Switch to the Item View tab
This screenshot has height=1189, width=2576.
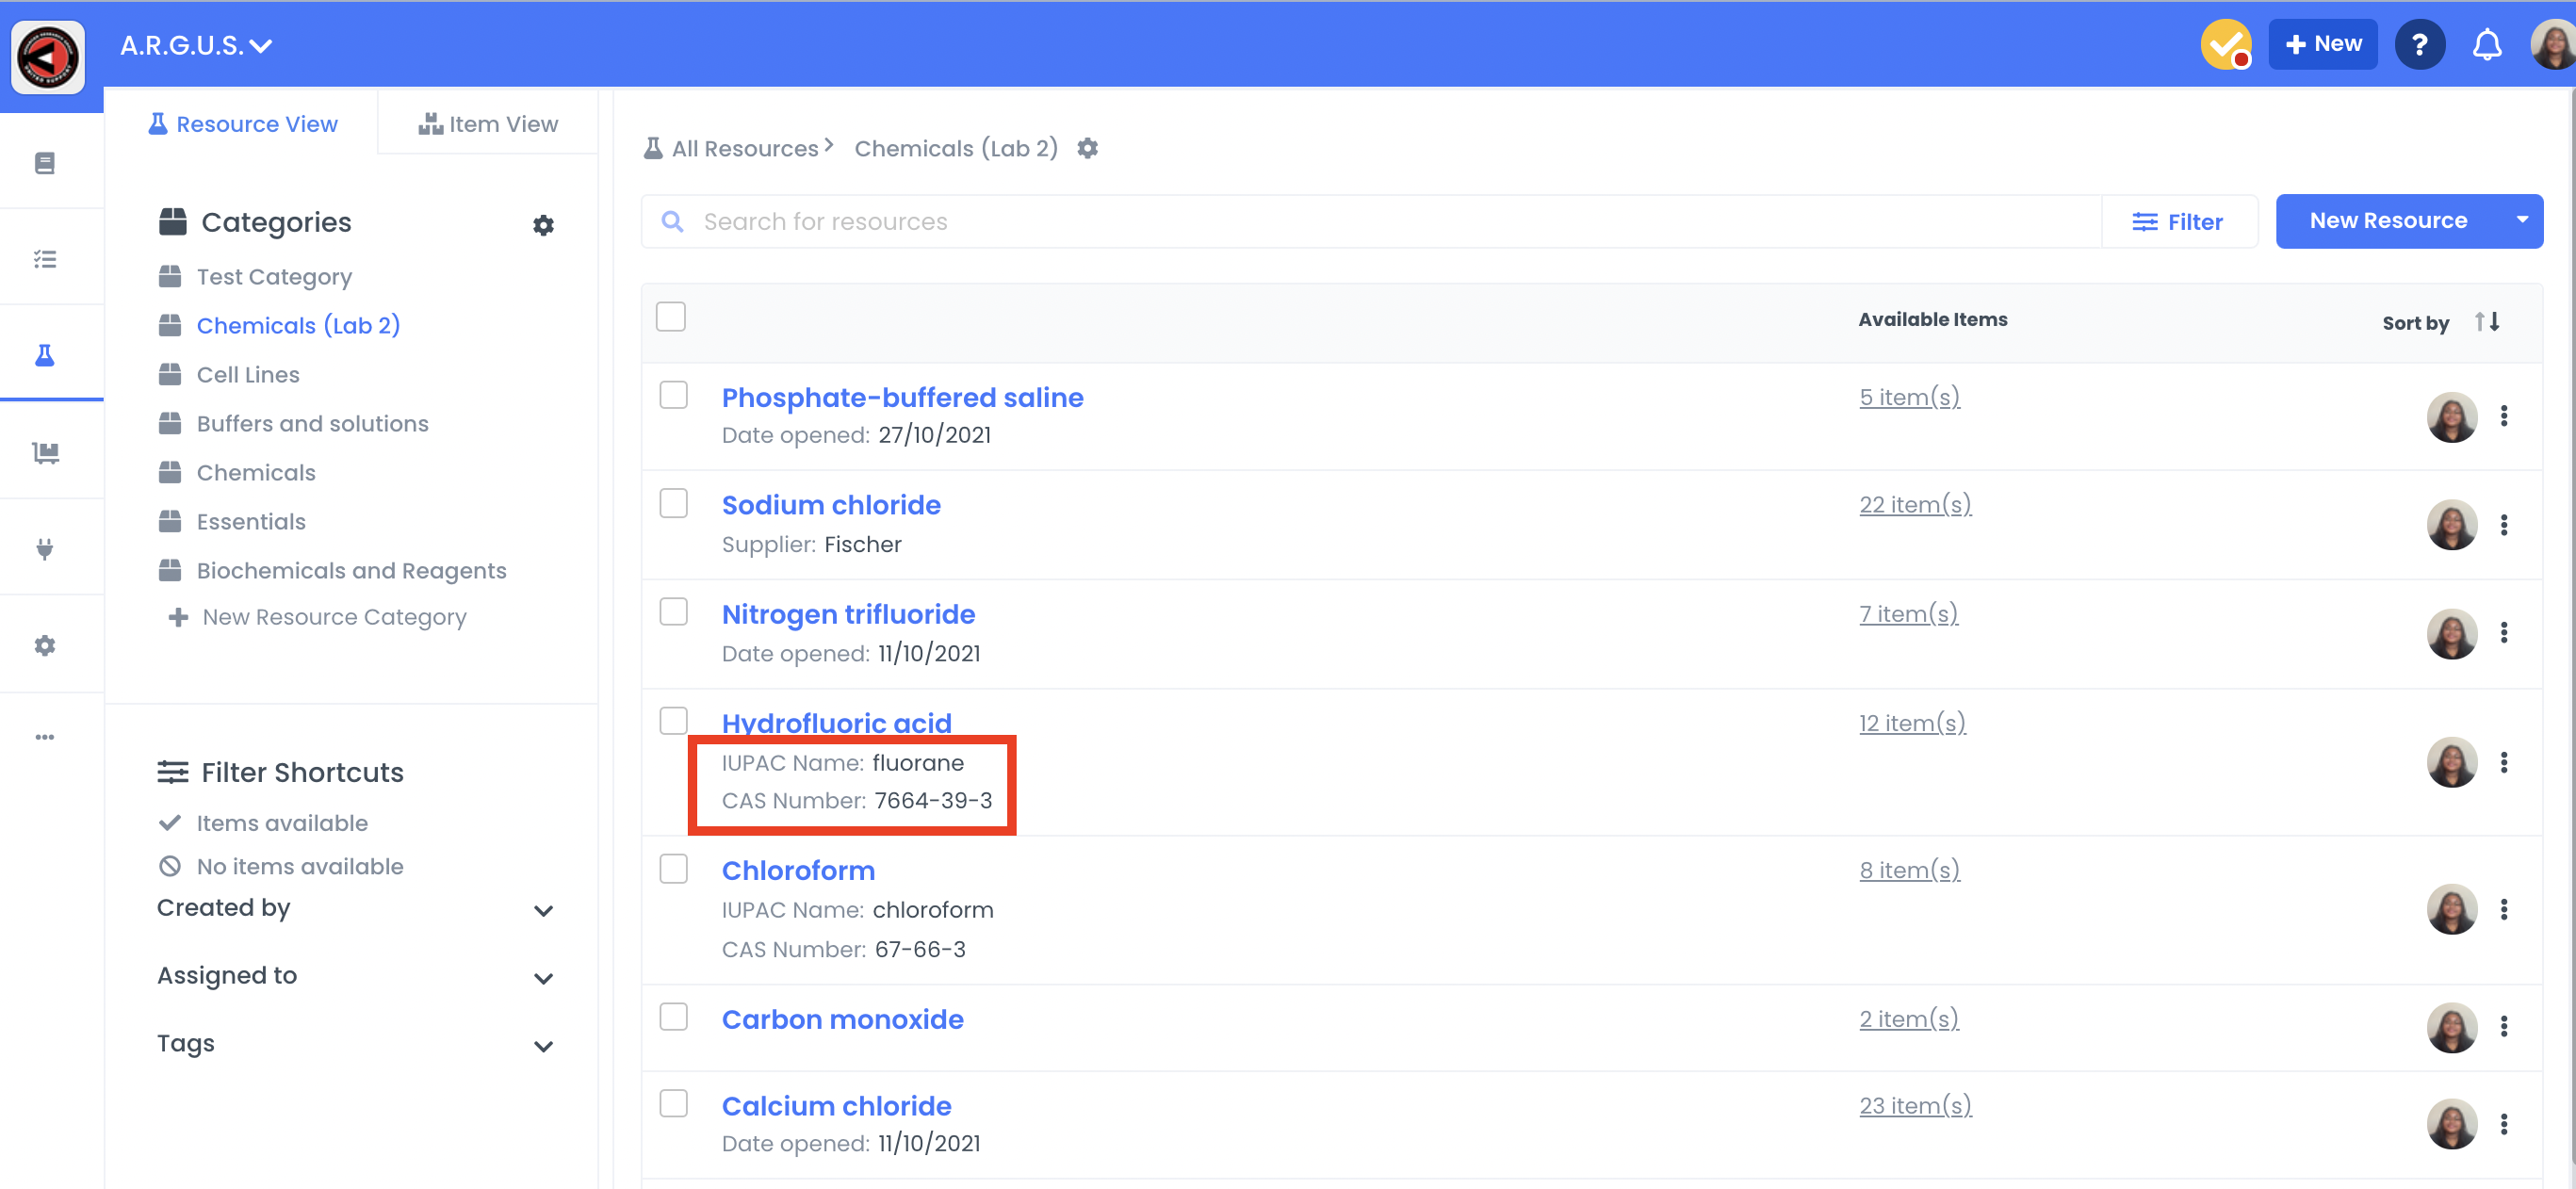pos(488,124)
